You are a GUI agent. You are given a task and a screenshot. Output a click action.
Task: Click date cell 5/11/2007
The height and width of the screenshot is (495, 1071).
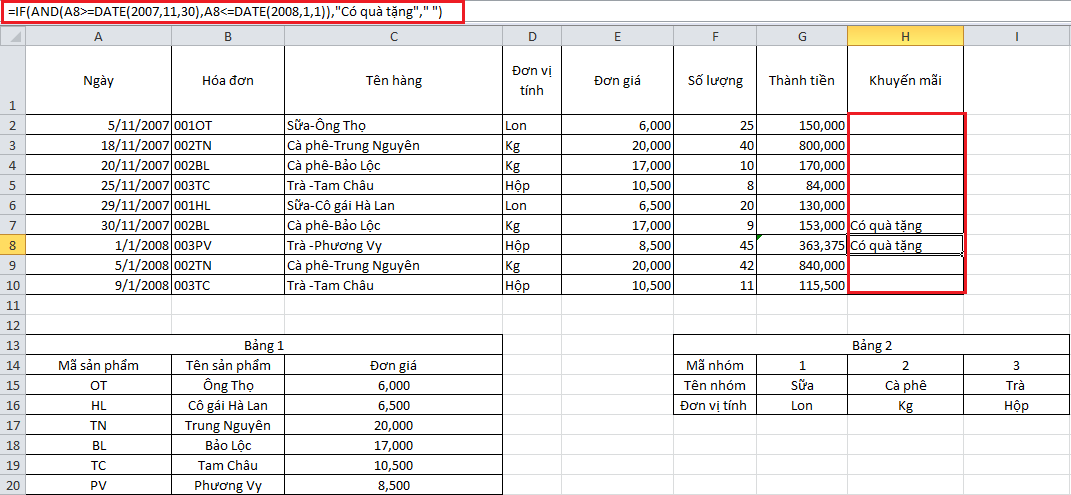(98, 125)
